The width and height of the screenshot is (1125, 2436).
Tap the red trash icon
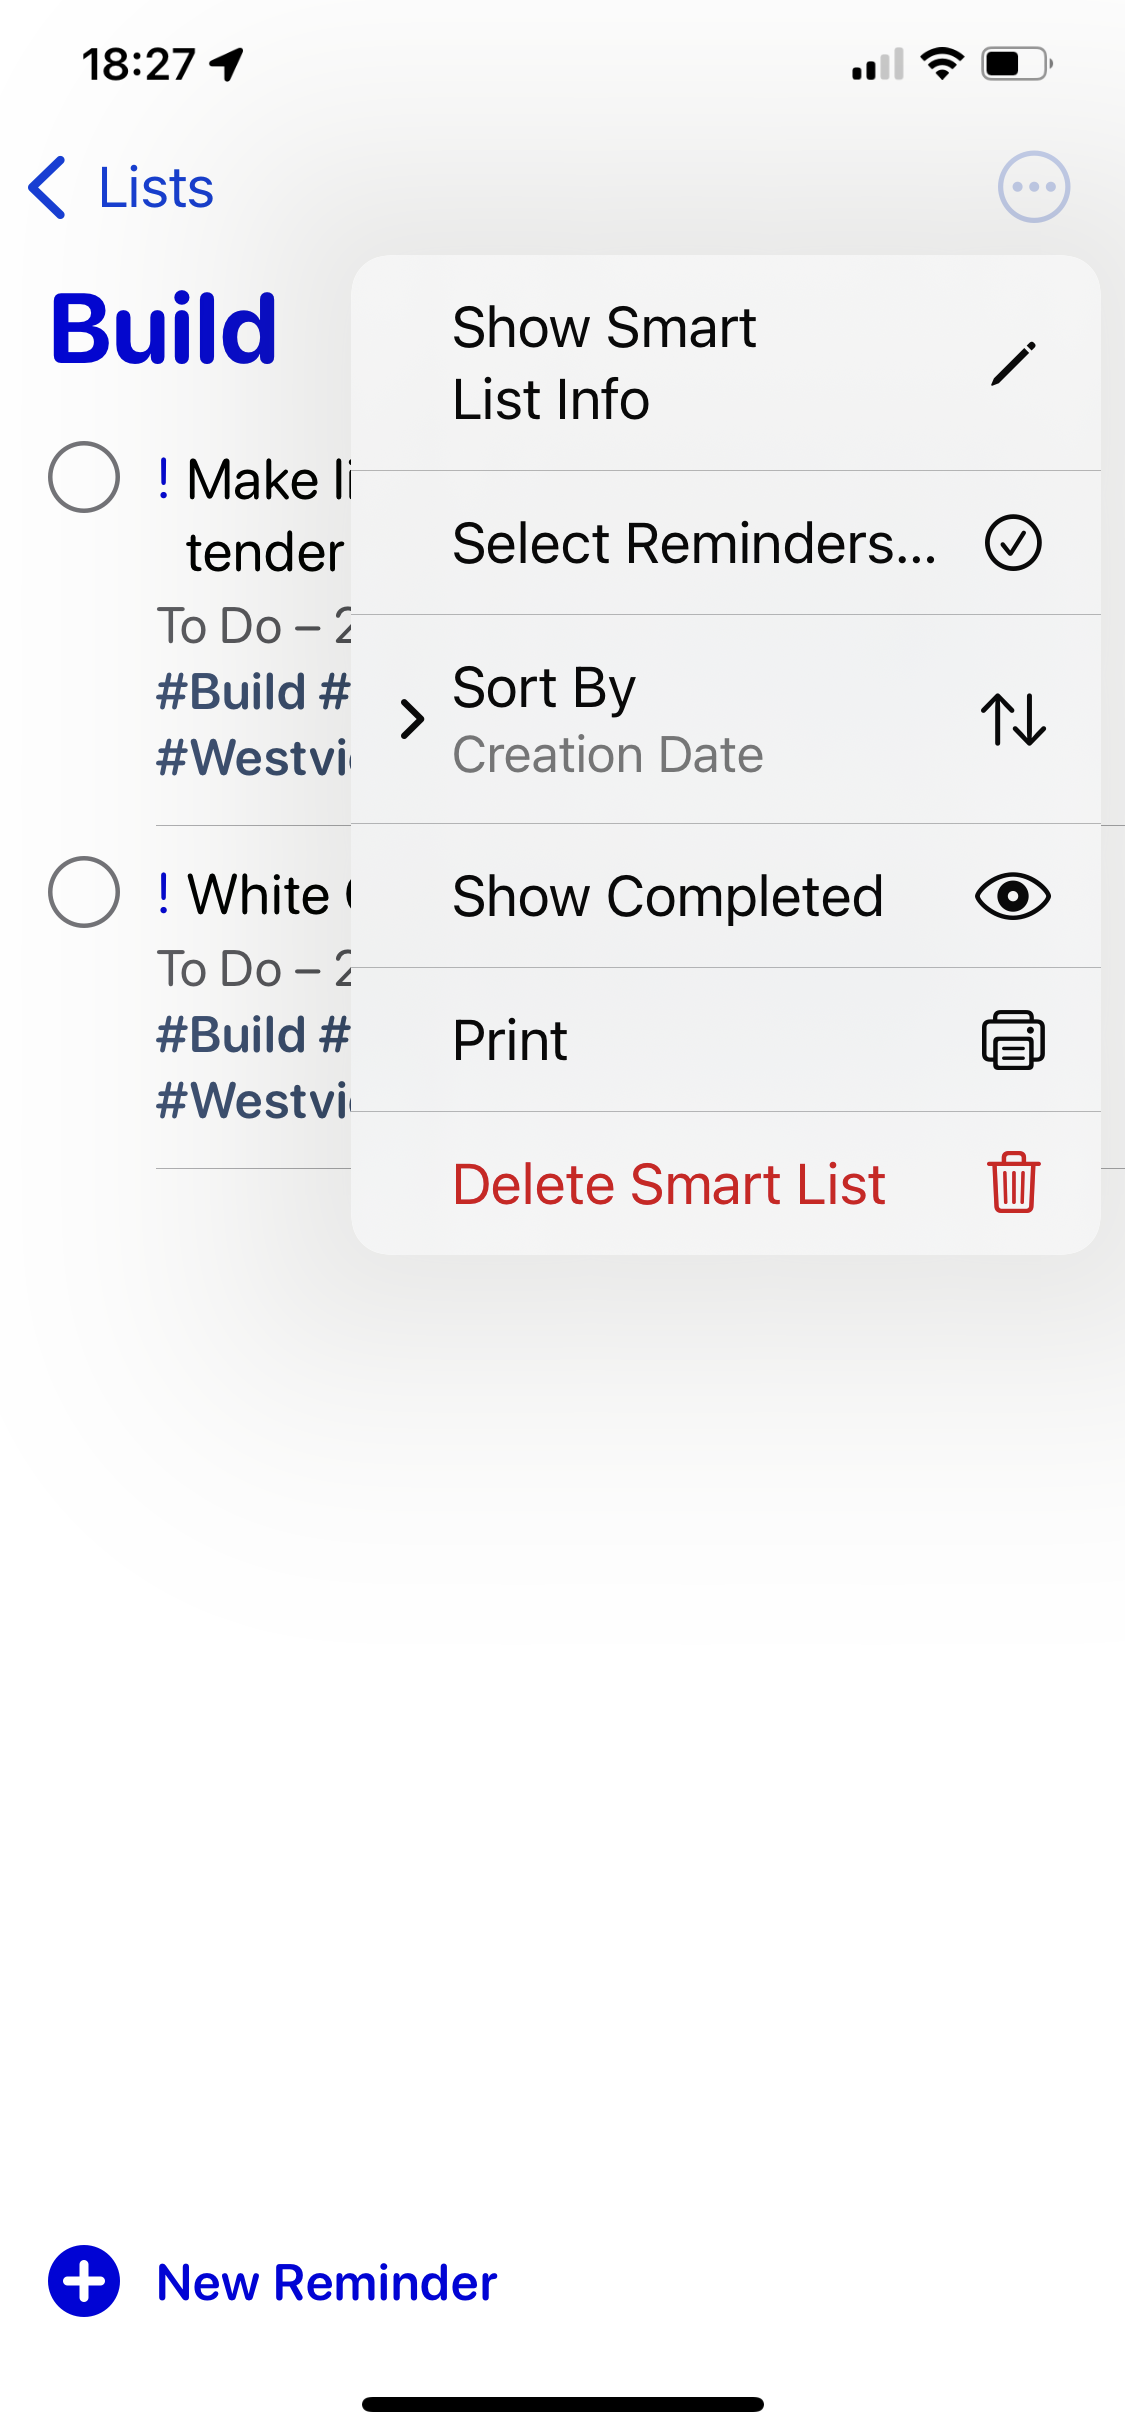click(1013, 1183)
